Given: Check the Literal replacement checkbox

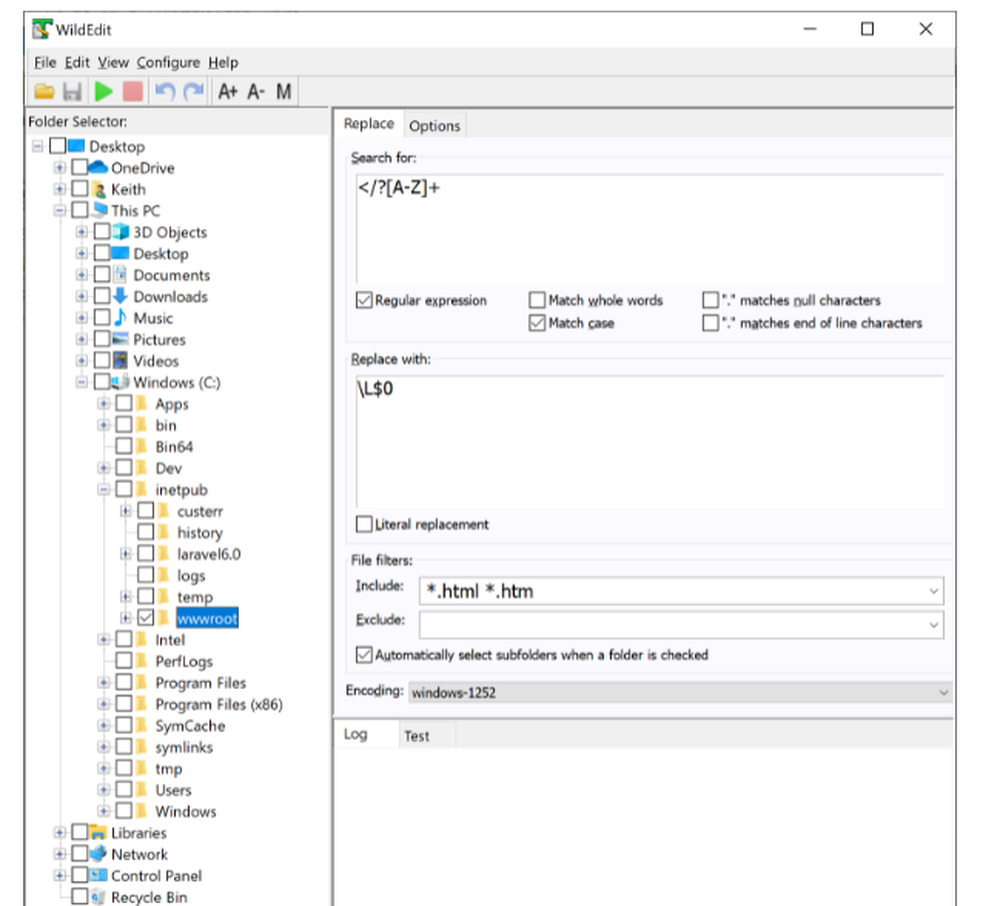Looking at the screenshot, I should coord(364,524).
